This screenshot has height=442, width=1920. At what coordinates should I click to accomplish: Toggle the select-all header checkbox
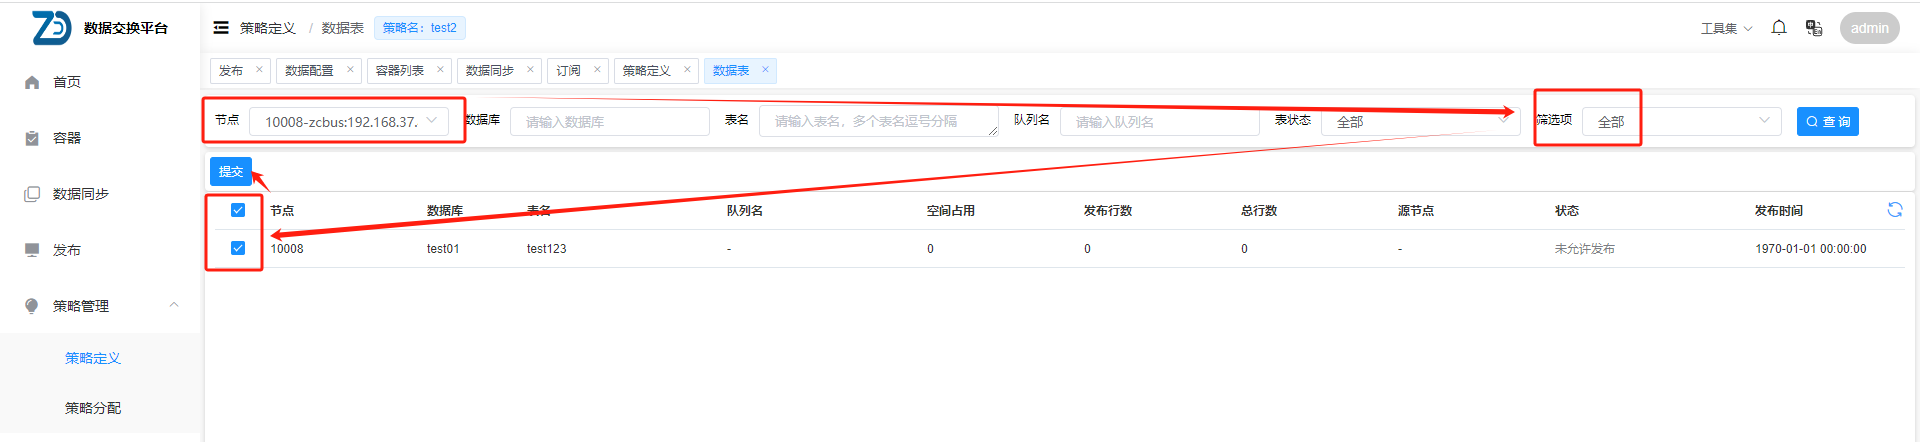[238, 210]
